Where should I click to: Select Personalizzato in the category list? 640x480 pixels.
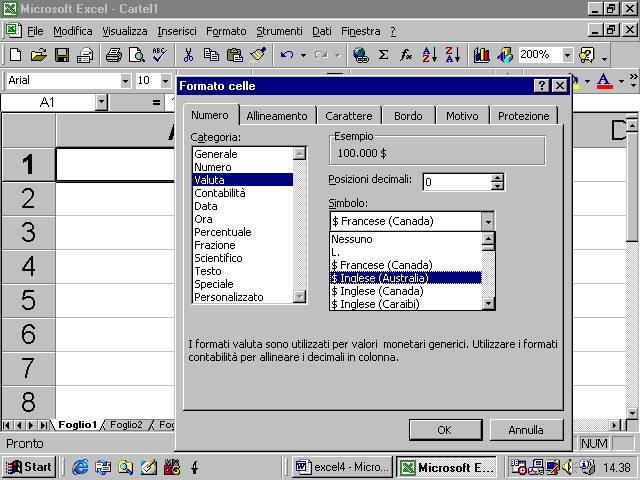point(242,297)
